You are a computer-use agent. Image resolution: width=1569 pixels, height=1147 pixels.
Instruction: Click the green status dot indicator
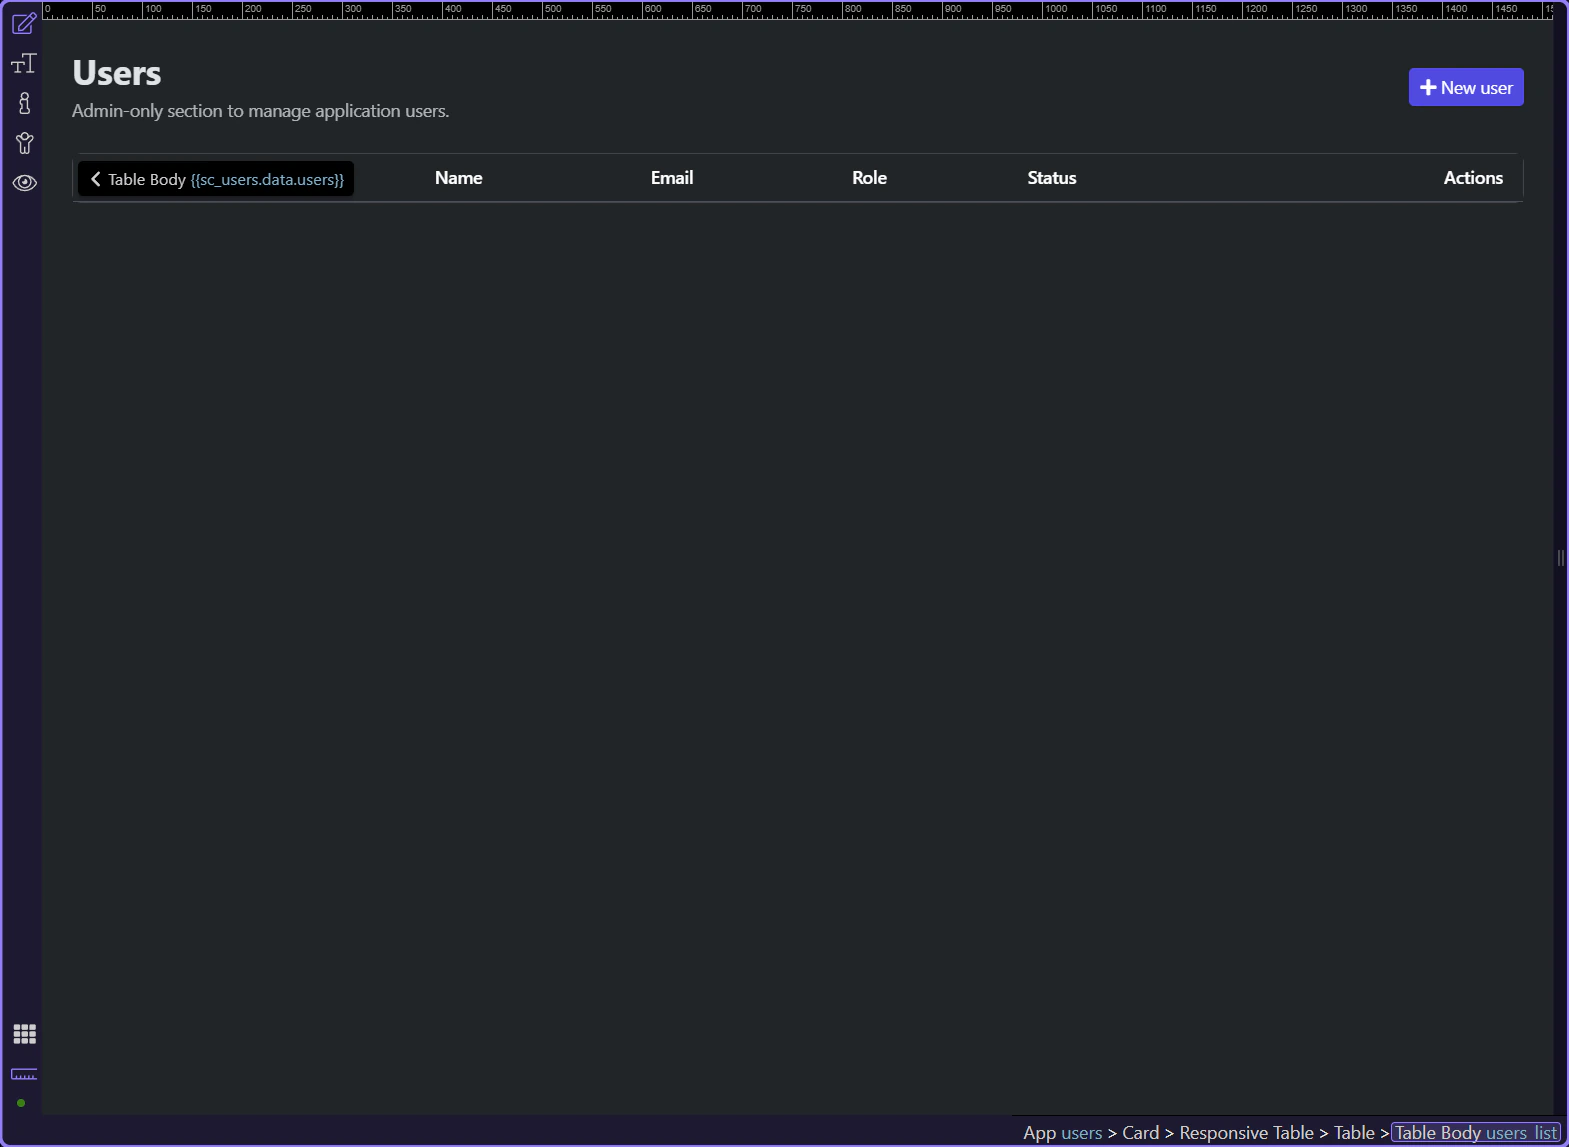click(21, 1103)
